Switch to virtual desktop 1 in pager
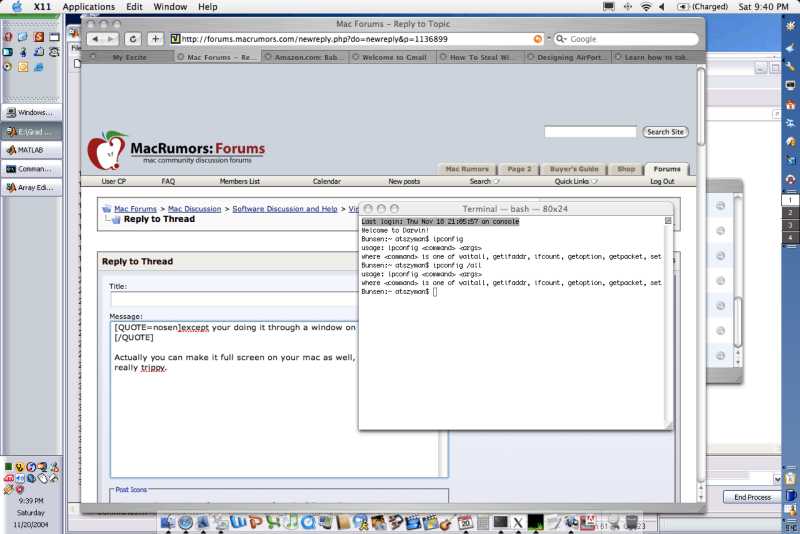 (790, 200)
